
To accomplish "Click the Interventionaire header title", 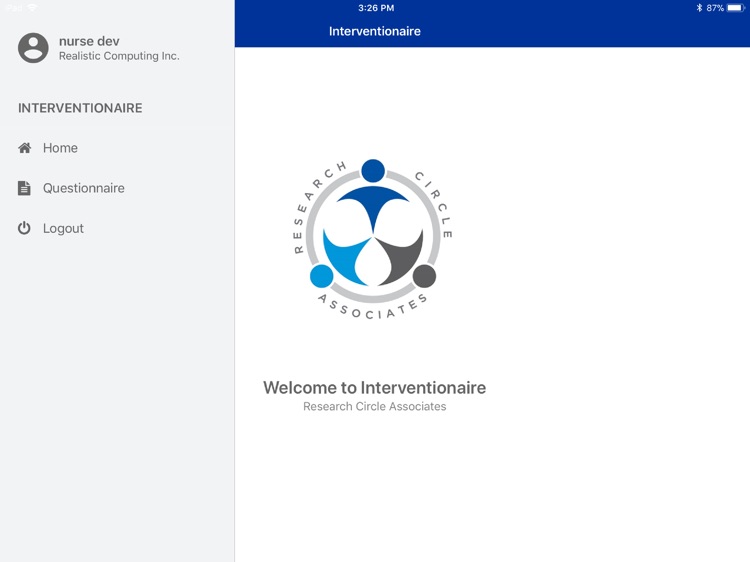I will (375, 32).
